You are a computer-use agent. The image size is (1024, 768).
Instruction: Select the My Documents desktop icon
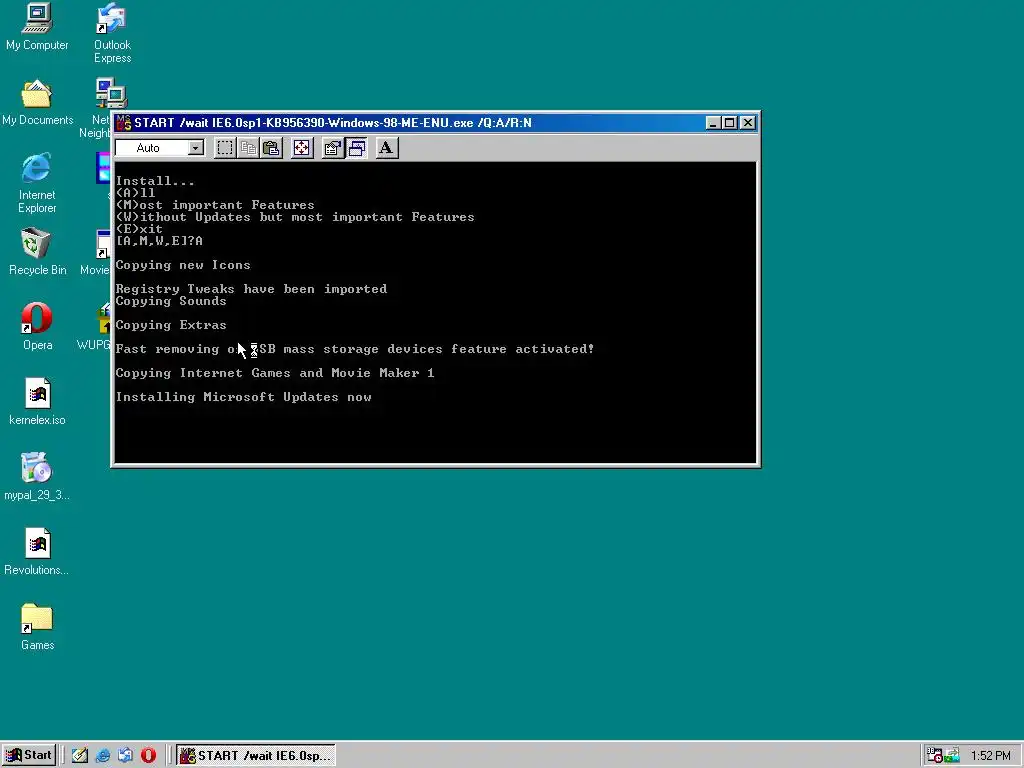(x=37, y=103)
